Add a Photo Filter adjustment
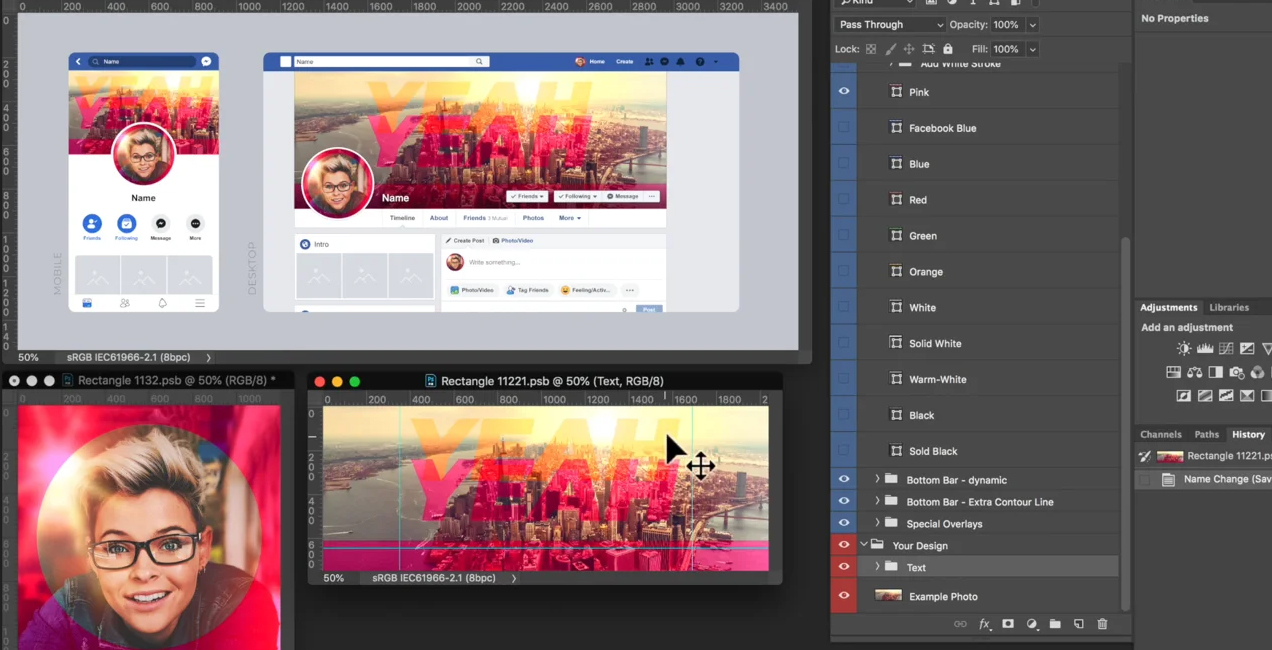 (1237, 372)
